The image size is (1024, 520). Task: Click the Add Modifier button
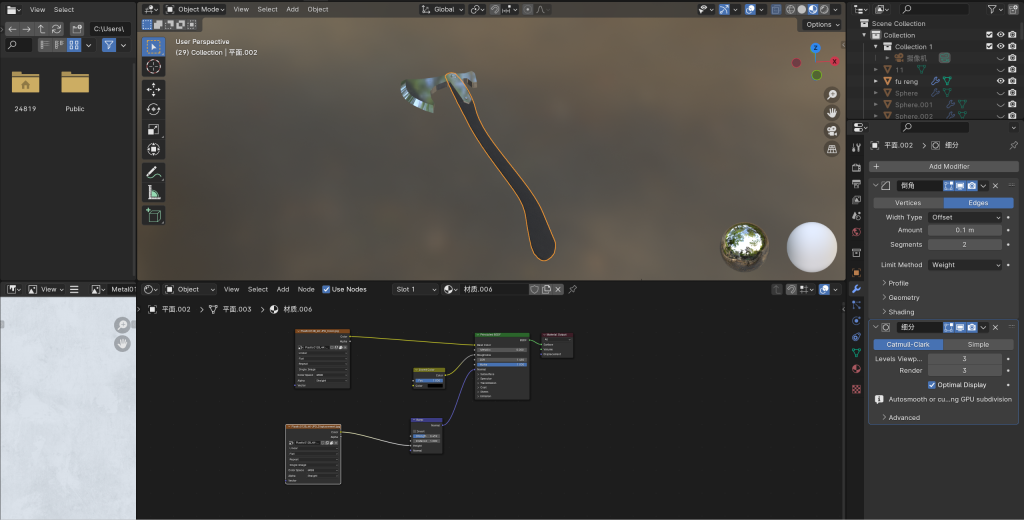coord(944,167)
